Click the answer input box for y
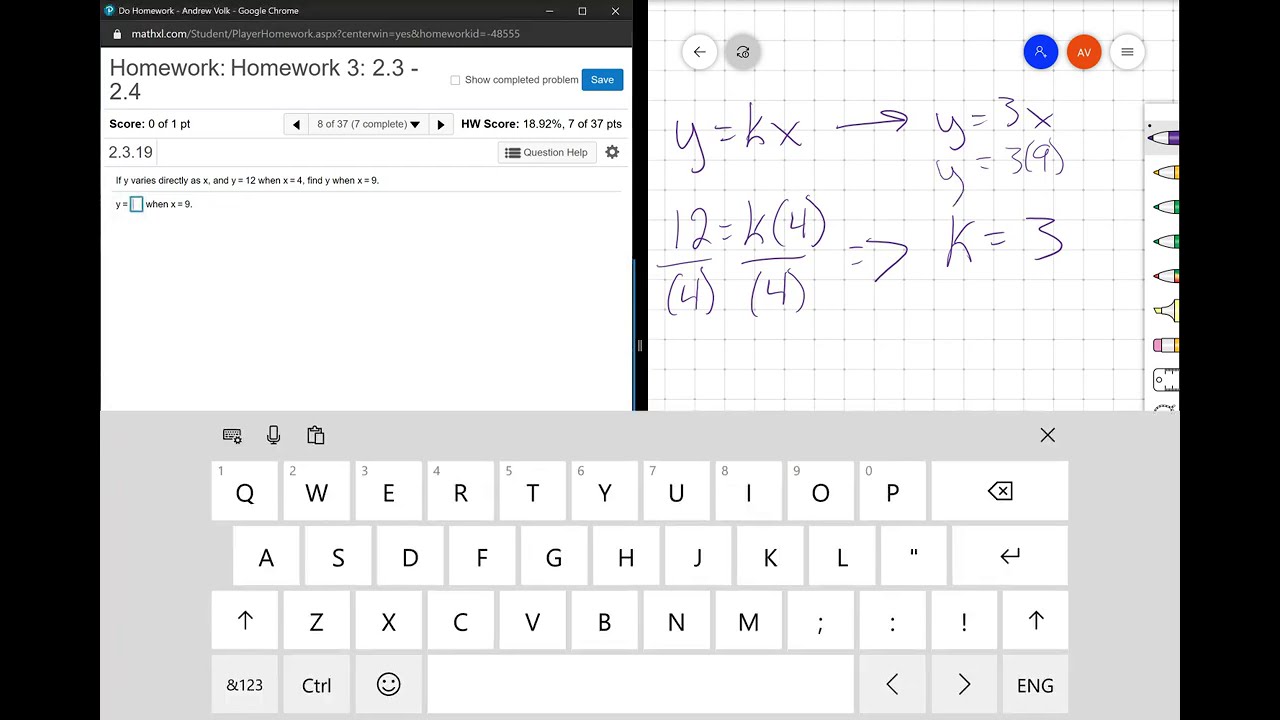Screen dimensions: 1280x720 137,204
